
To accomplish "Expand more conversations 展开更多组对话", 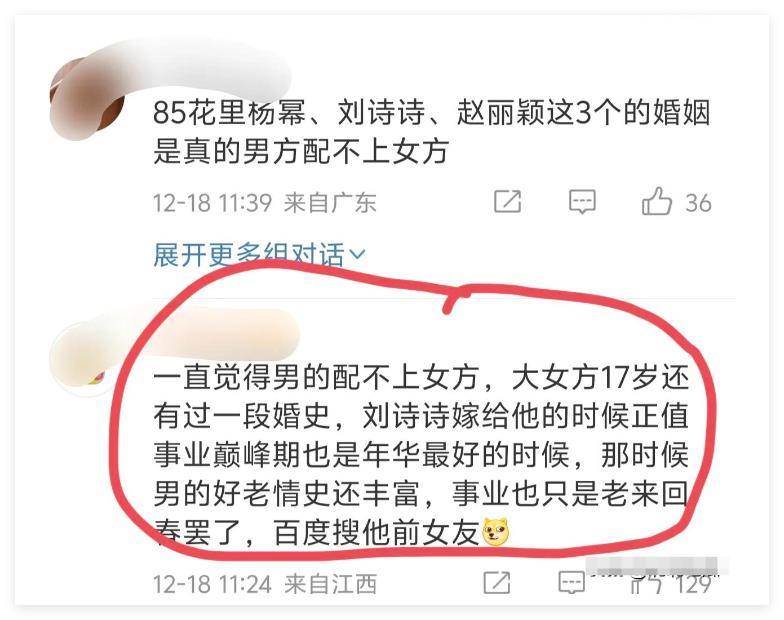I will 259,255.
